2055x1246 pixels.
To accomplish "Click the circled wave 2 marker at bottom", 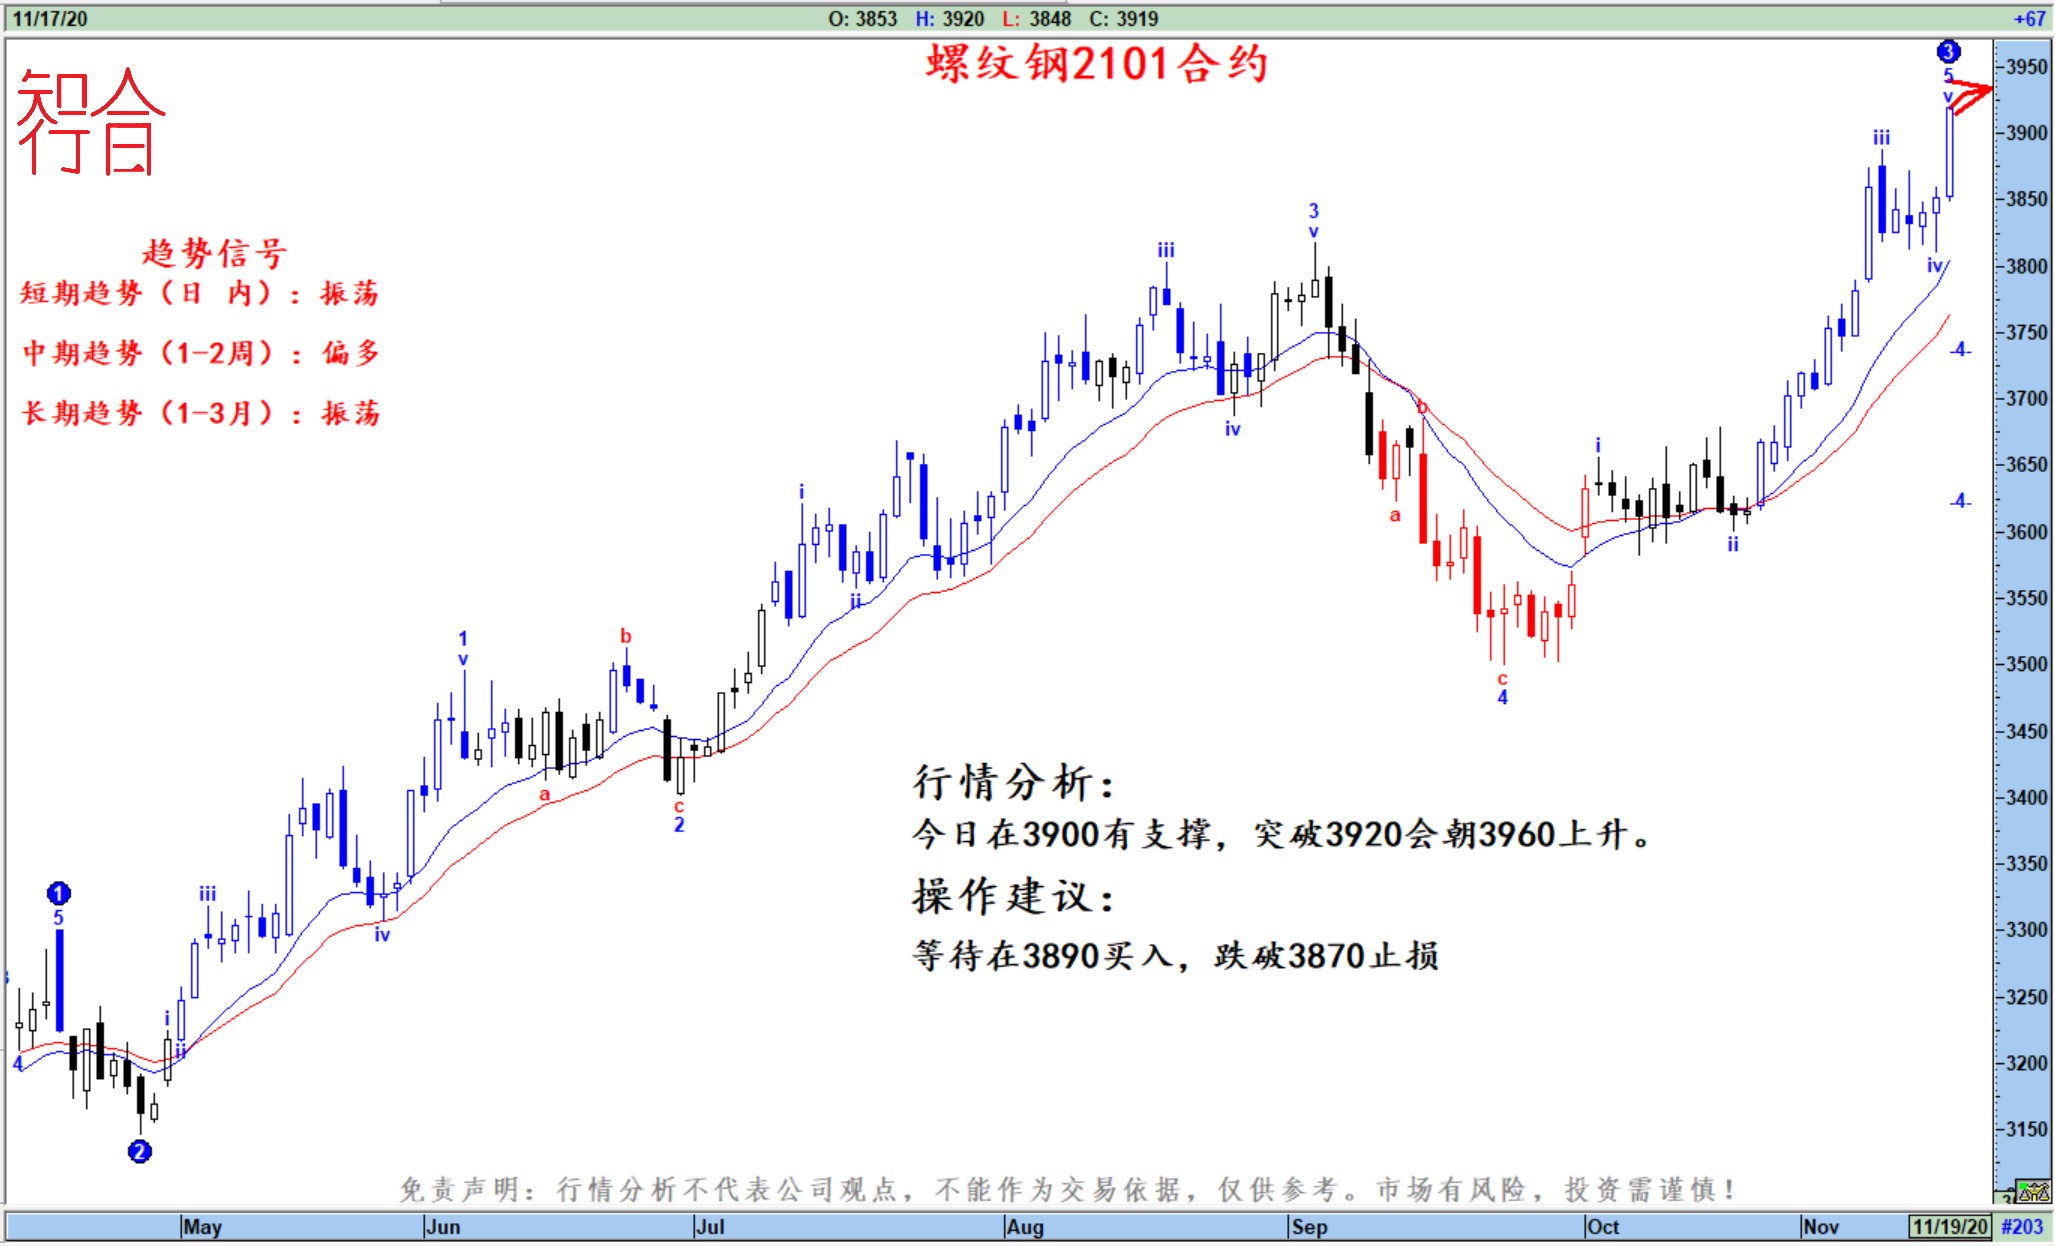I will coord(140,1152).
